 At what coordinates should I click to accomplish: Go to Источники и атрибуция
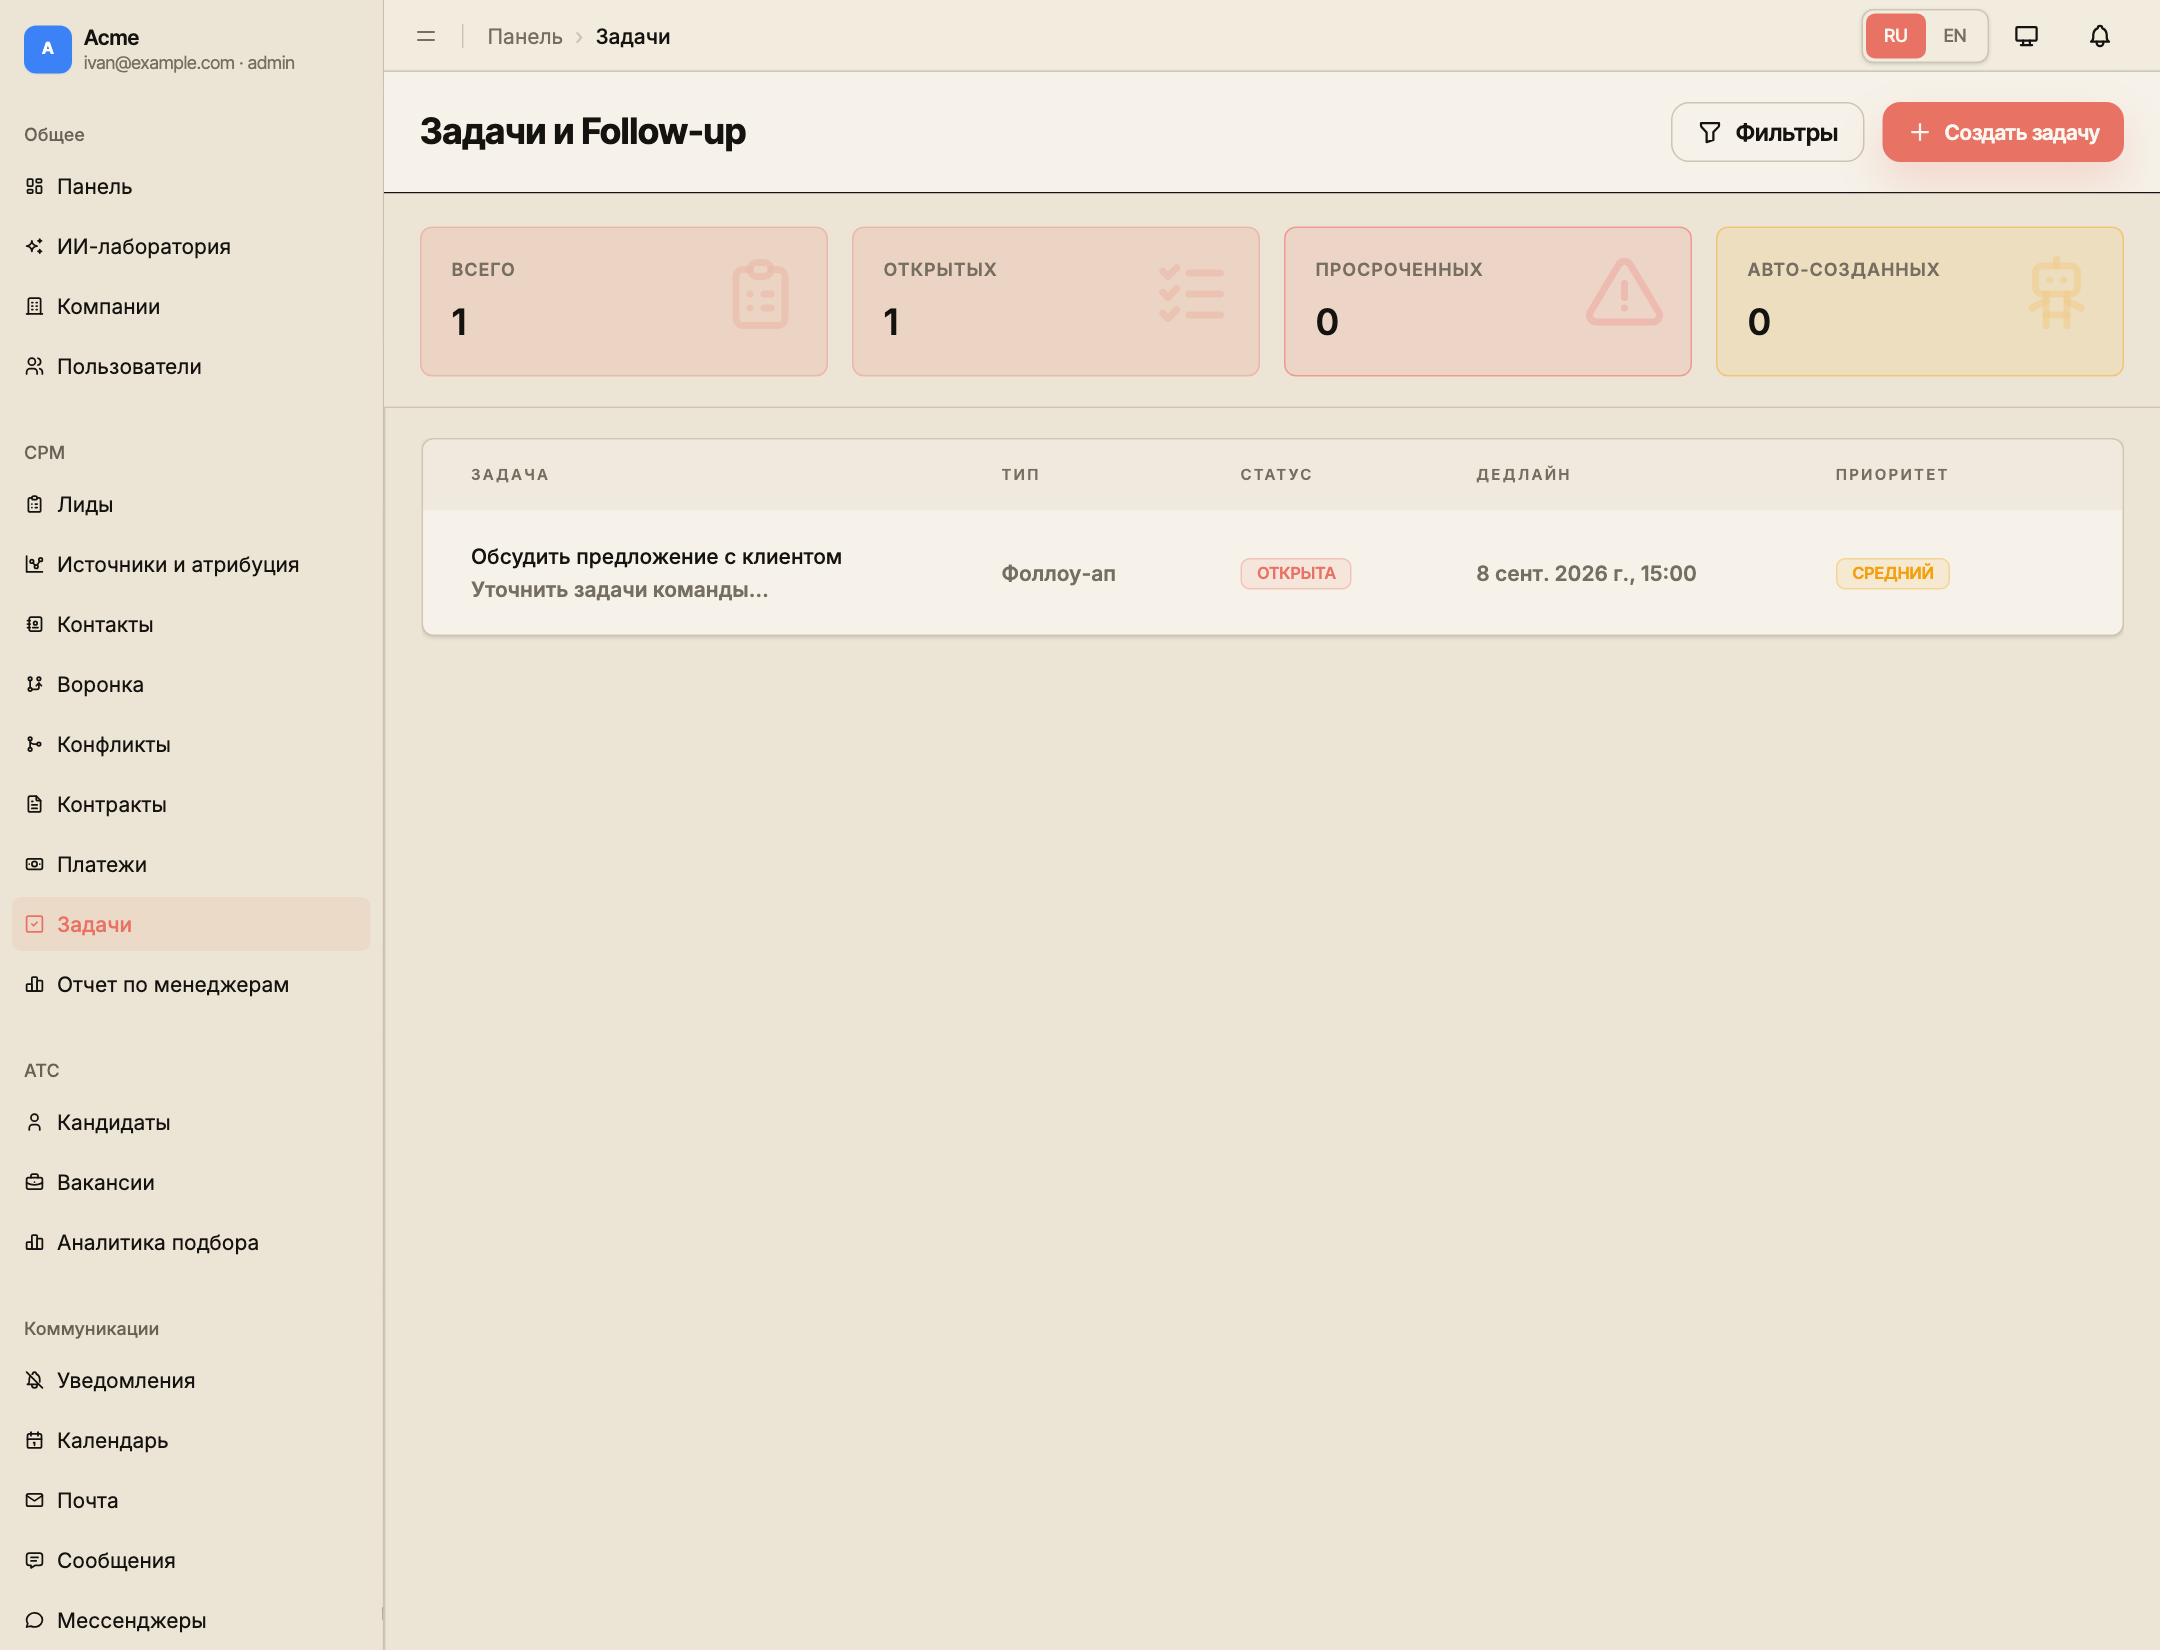click(x=191, y=564)
